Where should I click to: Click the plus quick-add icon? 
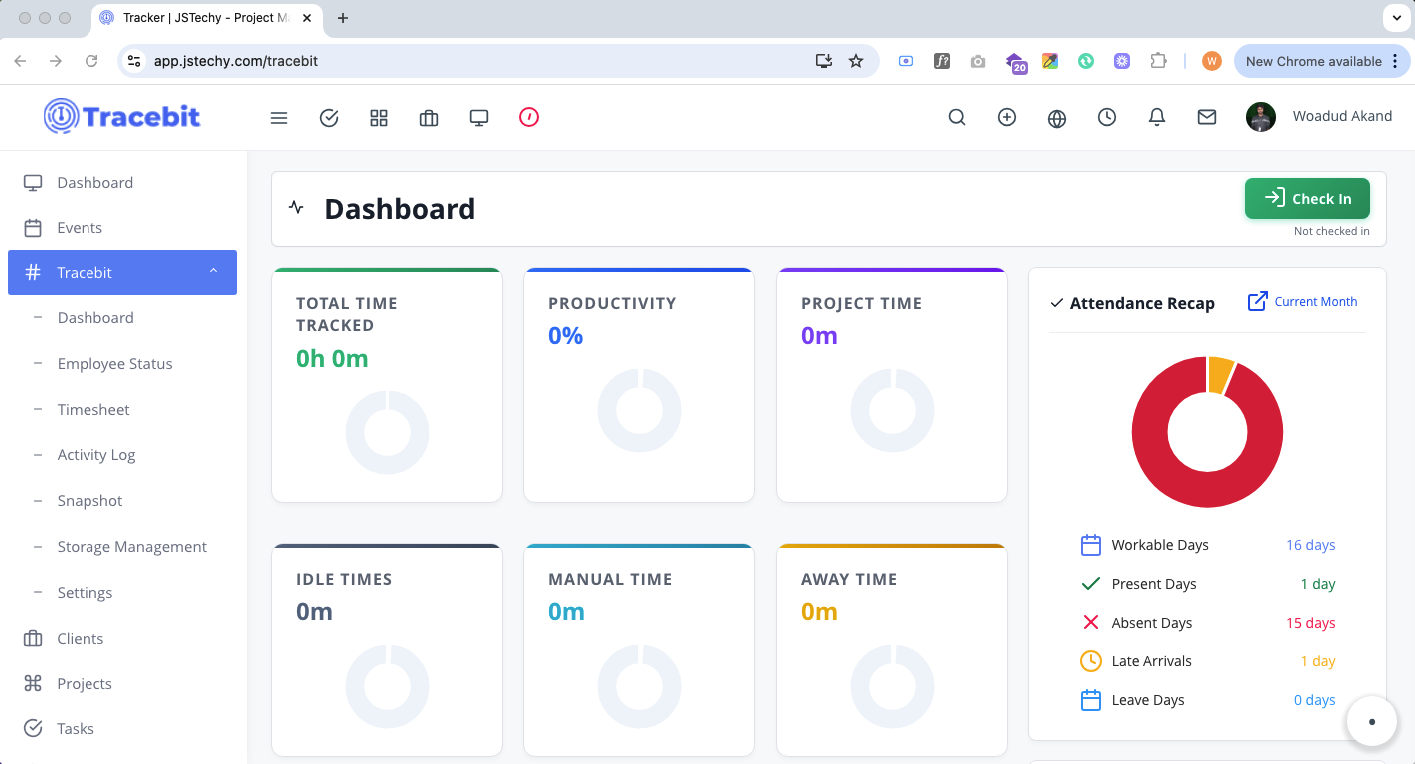click(x=1006, y=117)
